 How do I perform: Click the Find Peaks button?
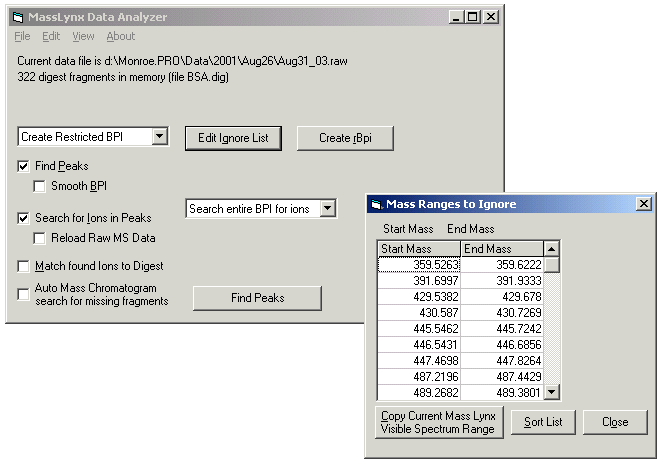tap(258, 298)
